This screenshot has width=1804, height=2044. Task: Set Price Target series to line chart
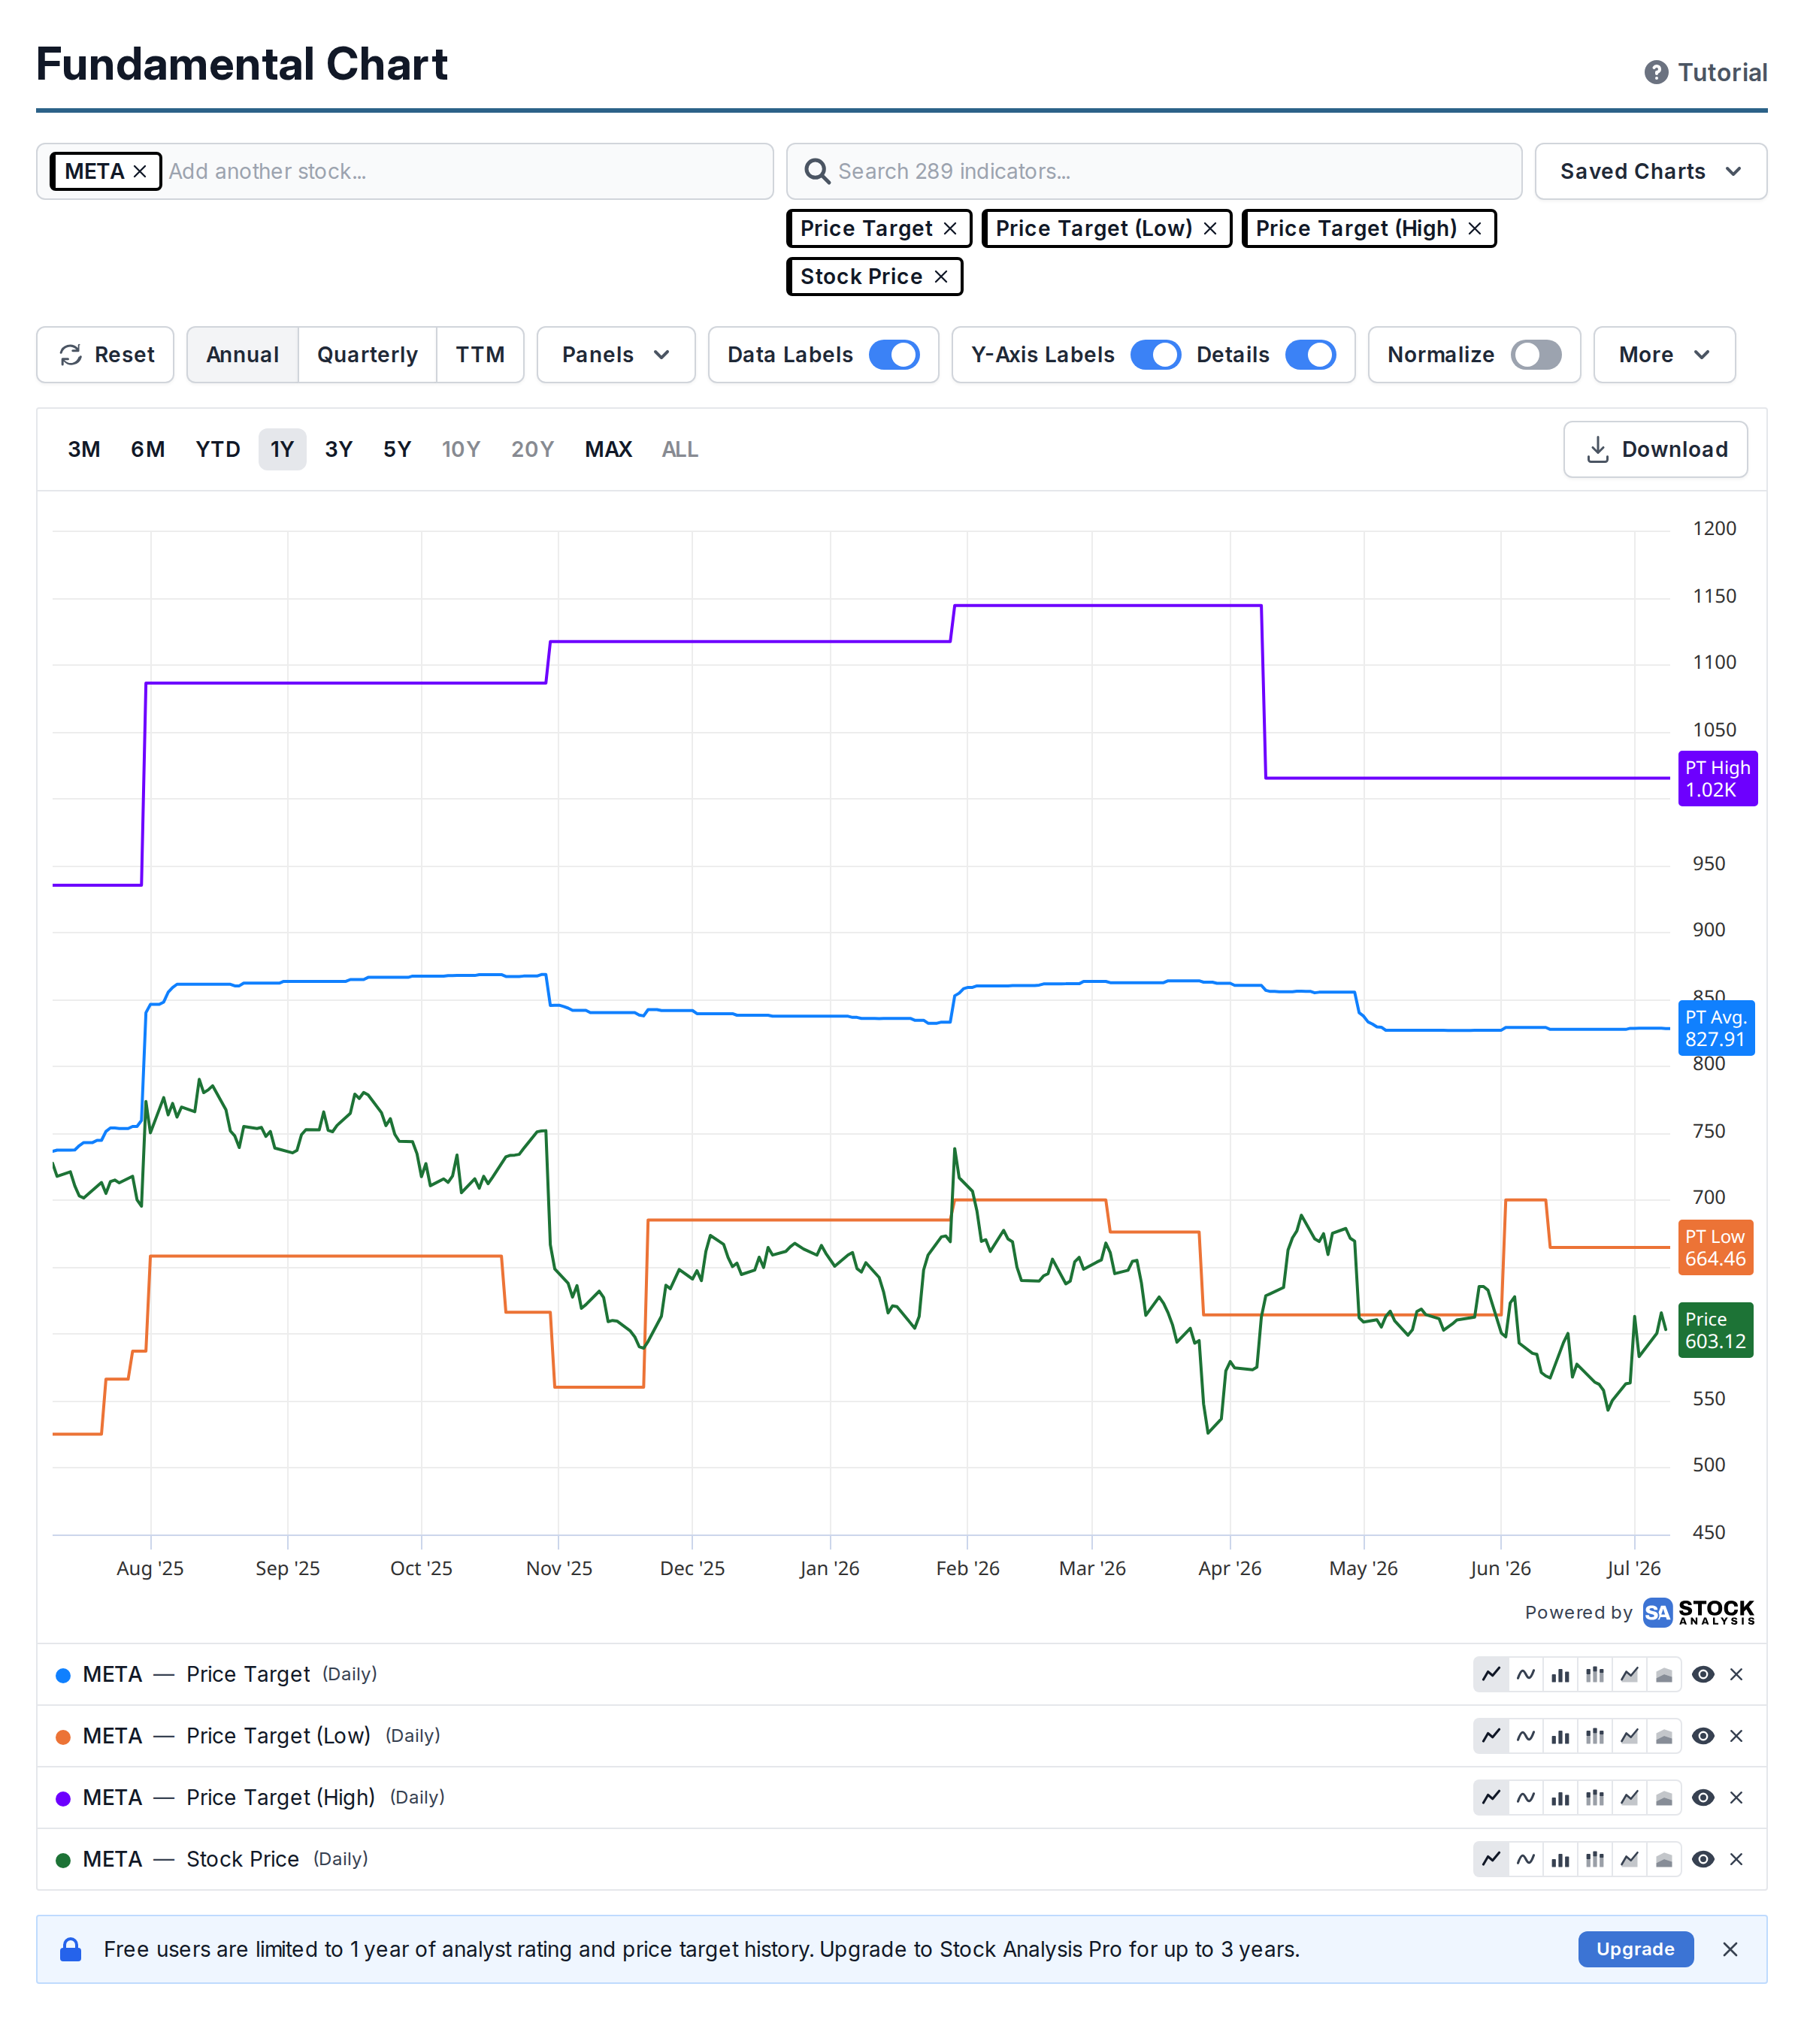point(1490,1674)
